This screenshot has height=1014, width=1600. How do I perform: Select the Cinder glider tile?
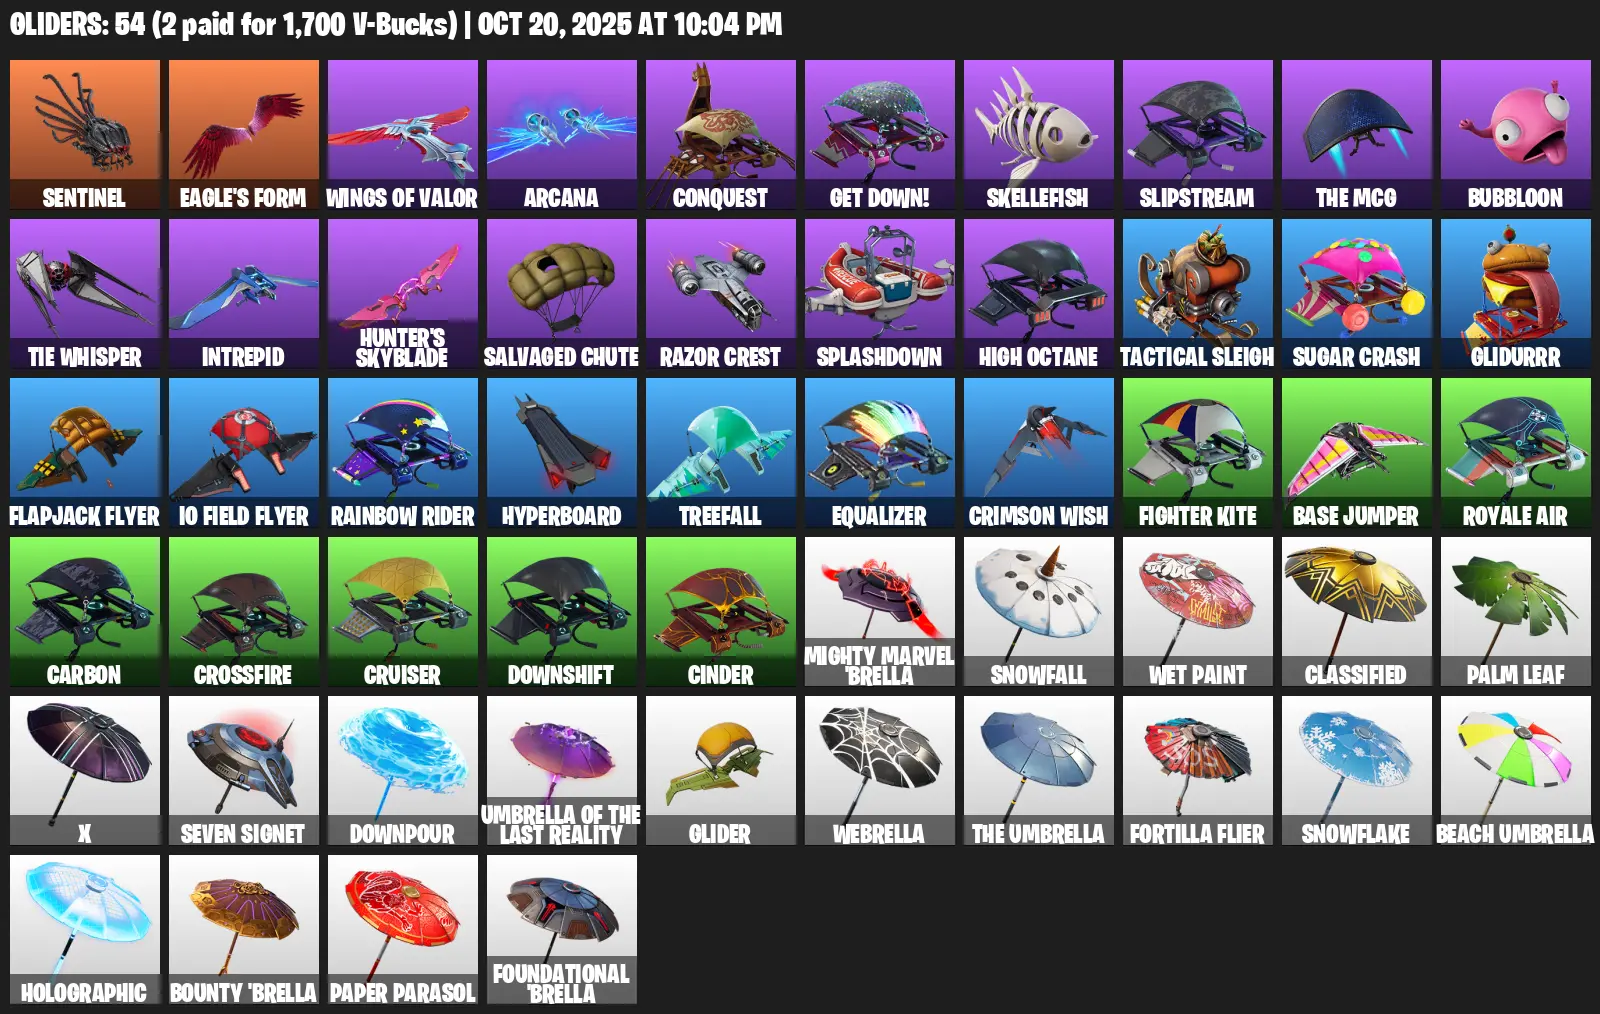coord(721,611)
